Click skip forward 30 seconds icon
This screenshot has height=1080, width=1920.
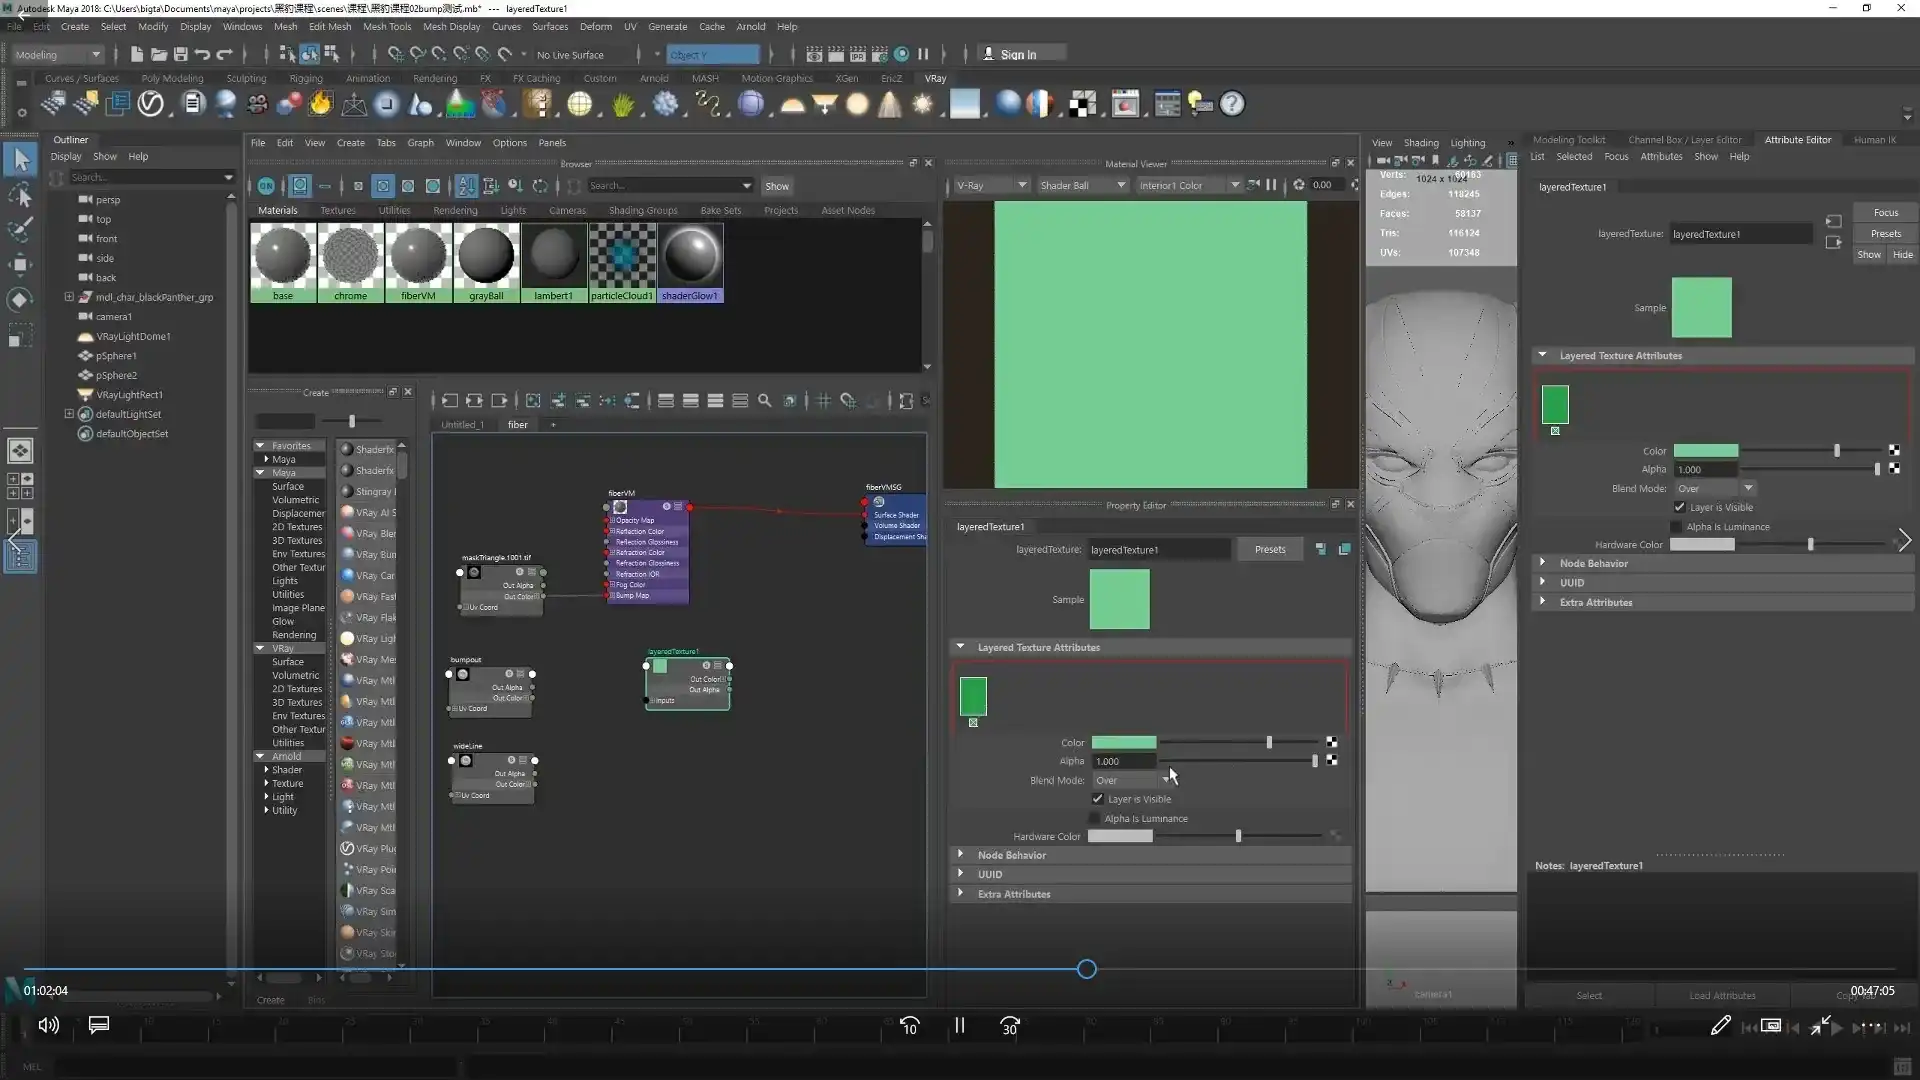(1010, 1026)
